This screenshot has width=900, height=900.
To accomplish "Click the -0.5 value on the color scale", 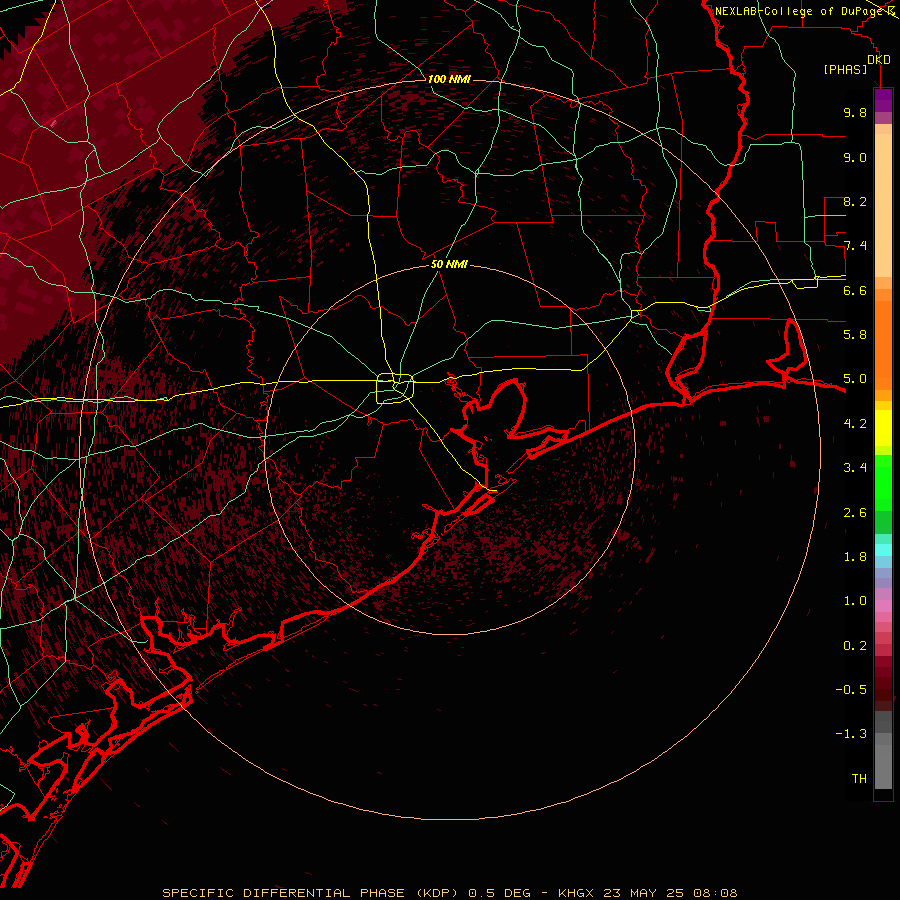I will (x=851, y=690).
